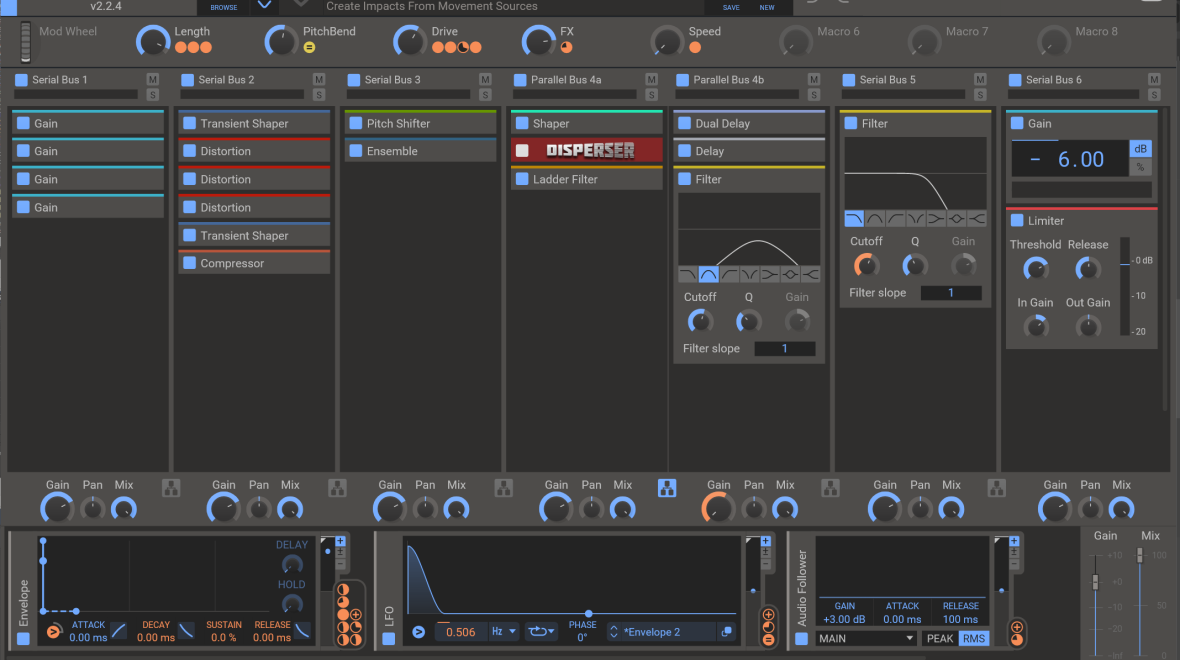Open Audio Follower MAIN source dropdown
The height and width of the screenshot is (660, 1180).
click(865, 639)
